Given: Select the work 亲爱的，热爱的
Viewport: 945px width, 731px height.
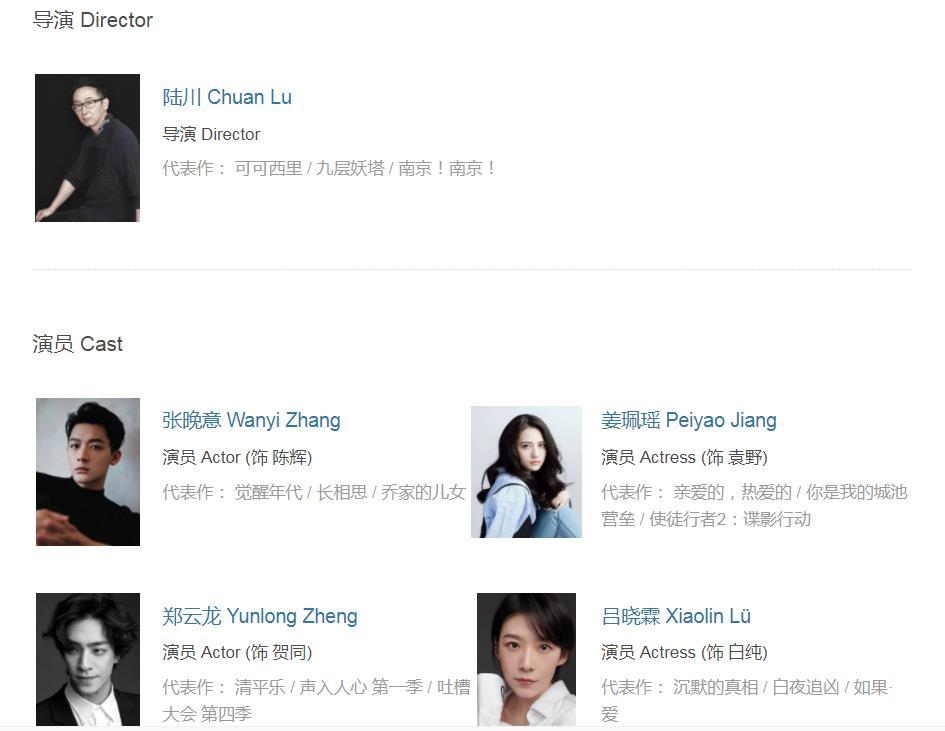Looking at the screenshot, I should pyautogui.click(x=732, y=492).
